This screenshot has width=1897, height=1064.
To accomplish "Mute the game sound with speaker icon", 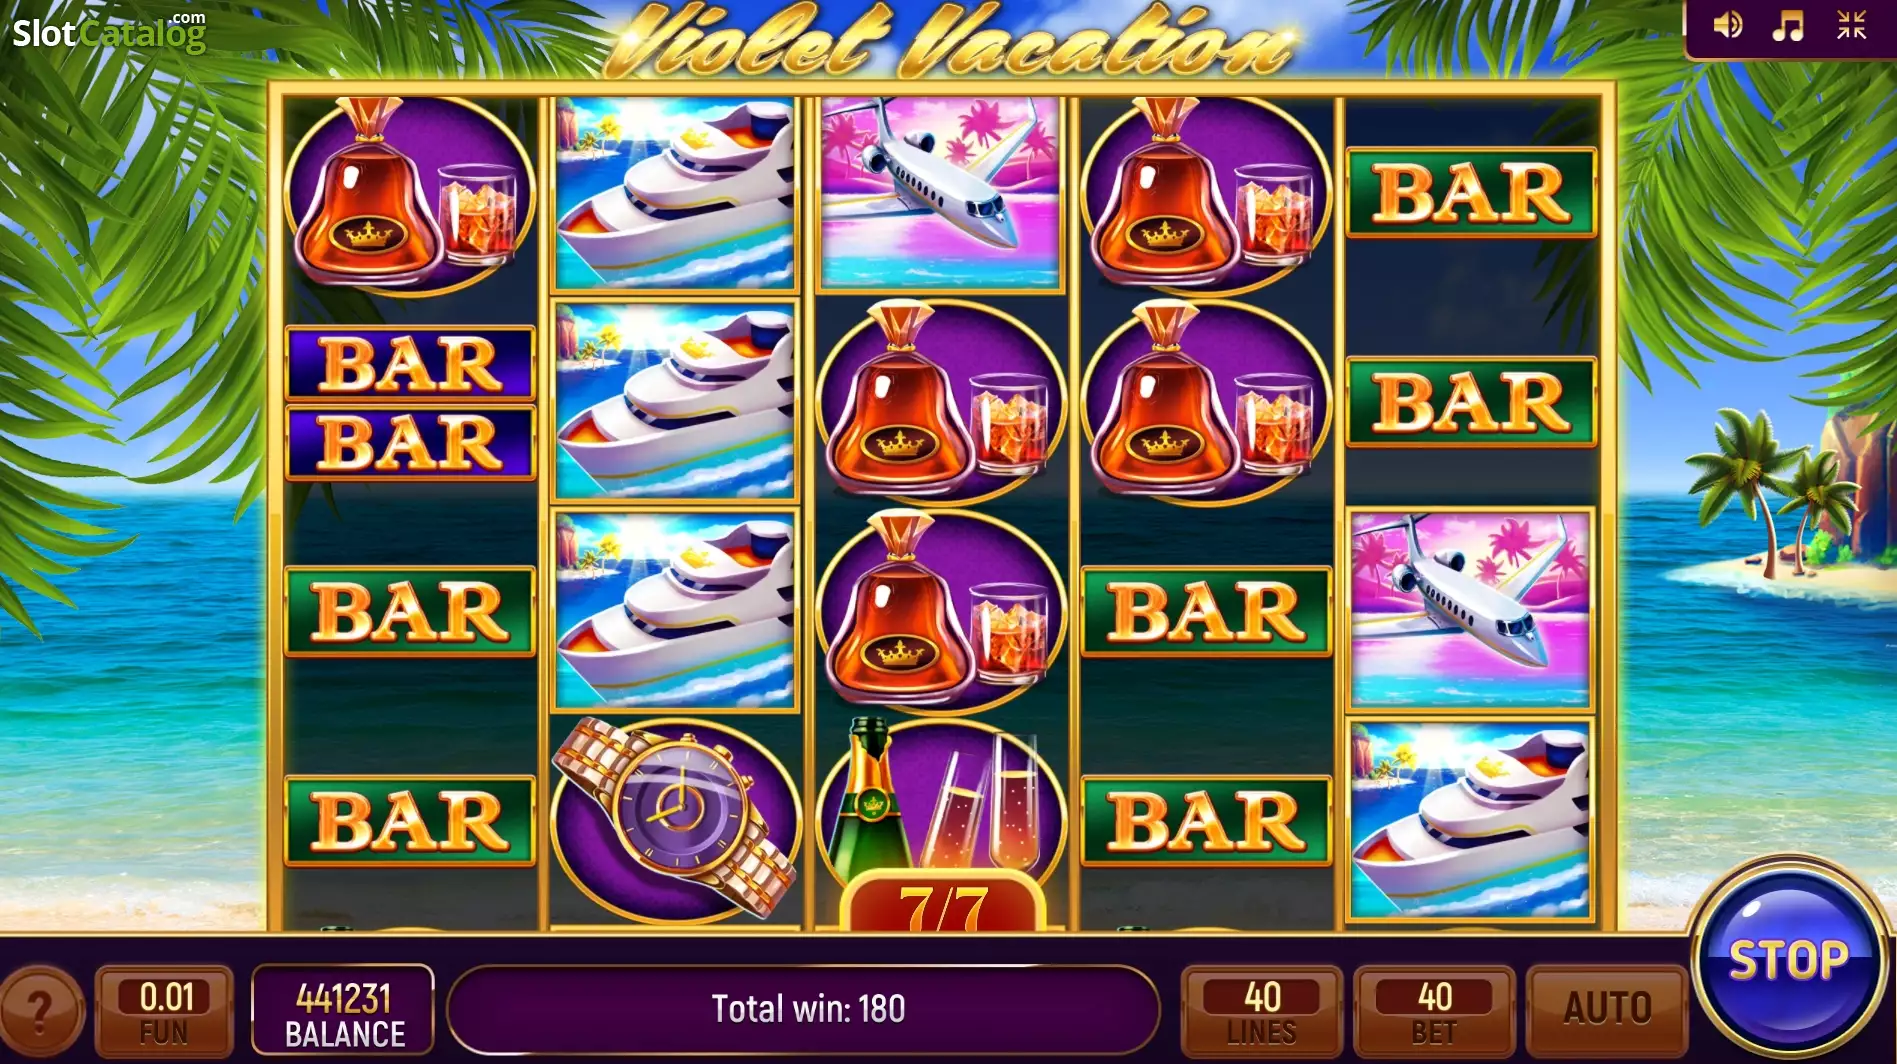I will point(1728,25).
